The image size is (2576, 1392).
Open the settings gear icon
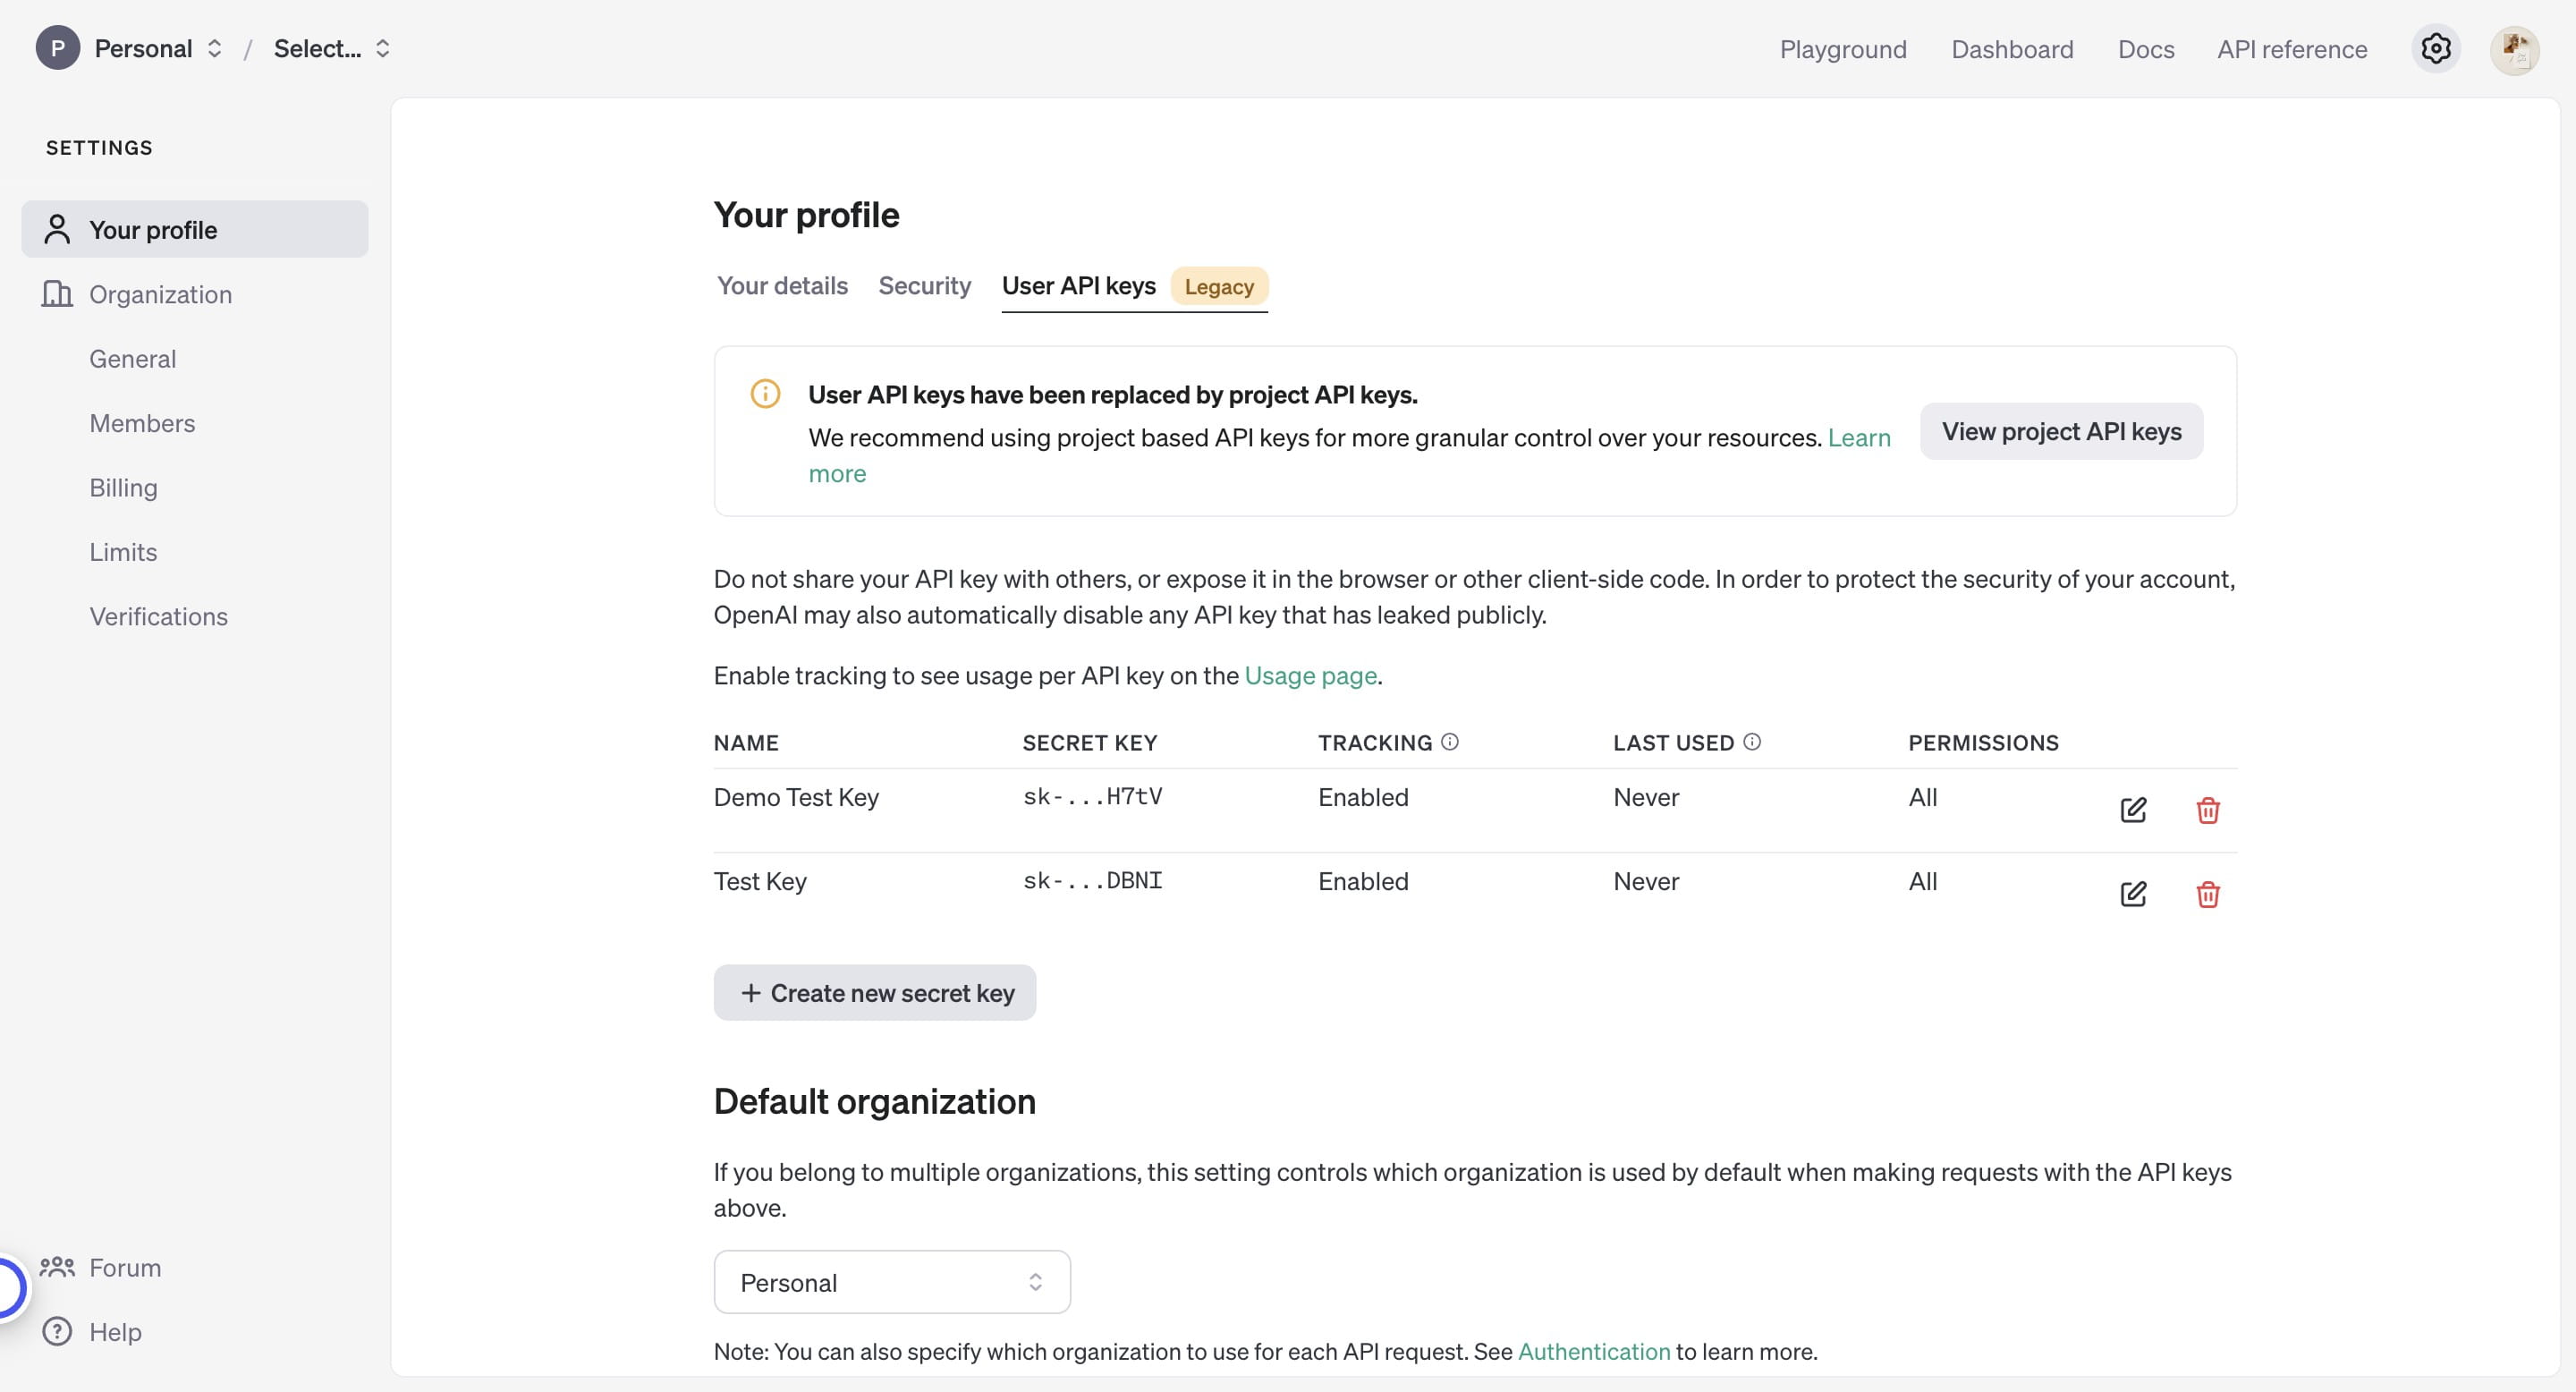tap(2436, 48)
